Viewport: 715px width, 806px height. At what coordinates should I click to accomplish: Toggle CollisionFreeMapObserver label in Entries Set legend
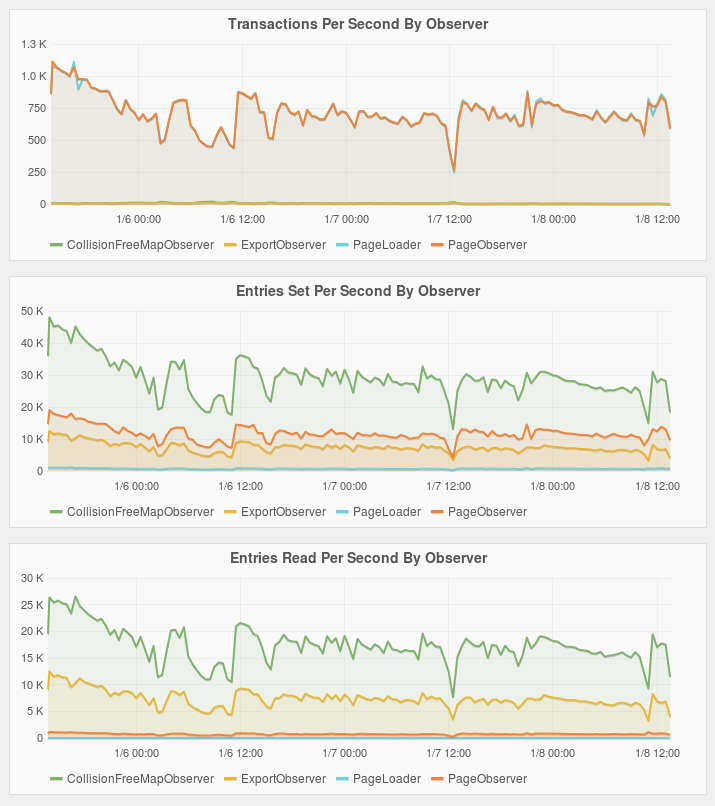[140, 511]
